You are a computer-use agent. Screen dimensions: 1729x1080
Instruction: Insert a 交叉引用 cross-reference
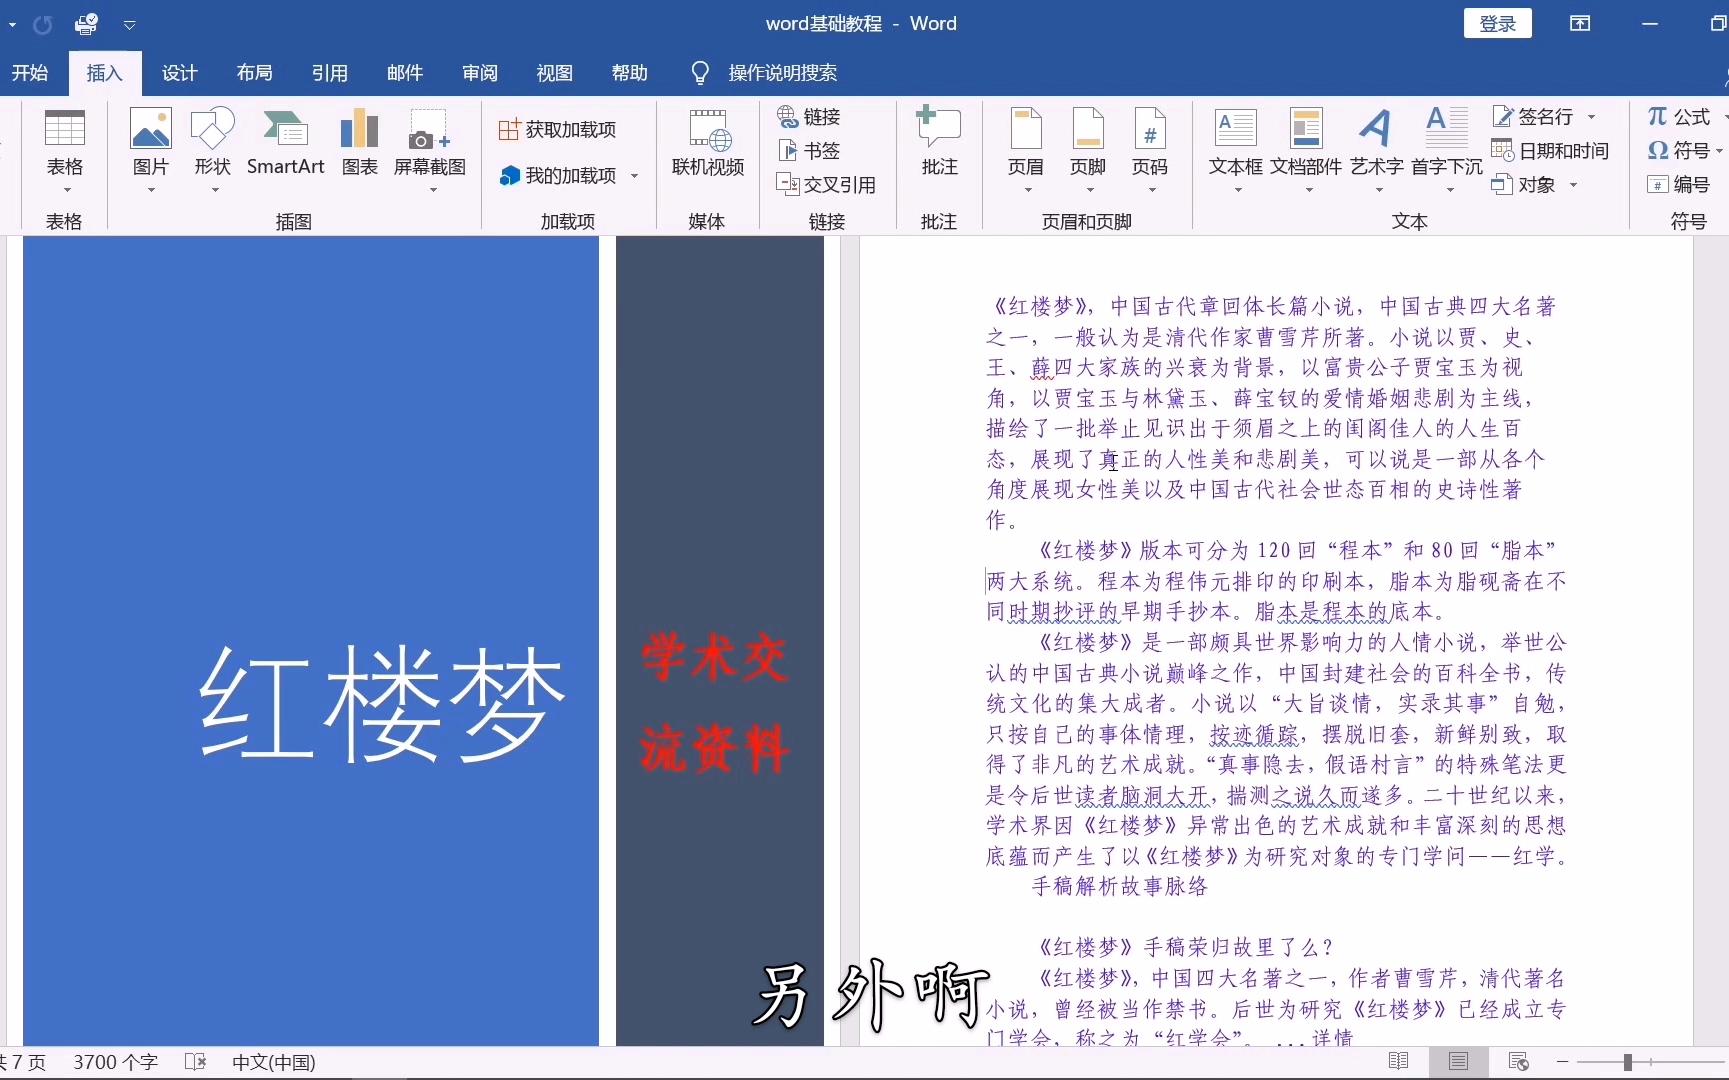point(826,185)
